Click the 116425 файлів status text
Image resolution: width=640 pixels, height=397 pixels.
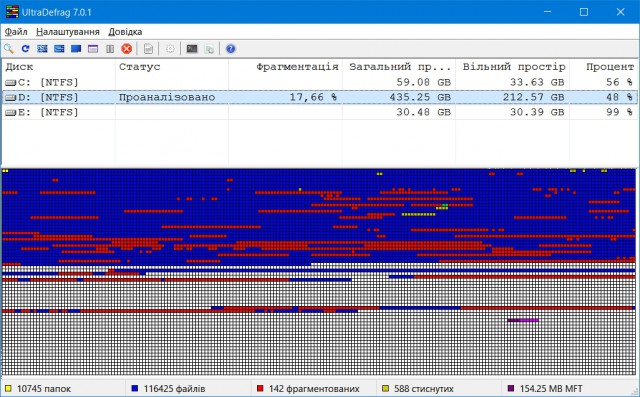point(174,389)
